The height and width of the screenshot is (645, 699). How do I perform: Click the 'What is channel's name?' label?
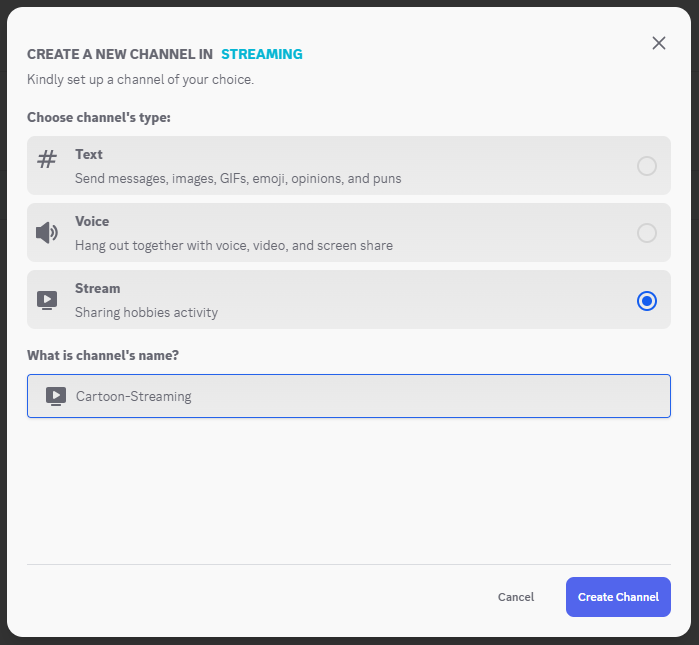tap(103, 356)
